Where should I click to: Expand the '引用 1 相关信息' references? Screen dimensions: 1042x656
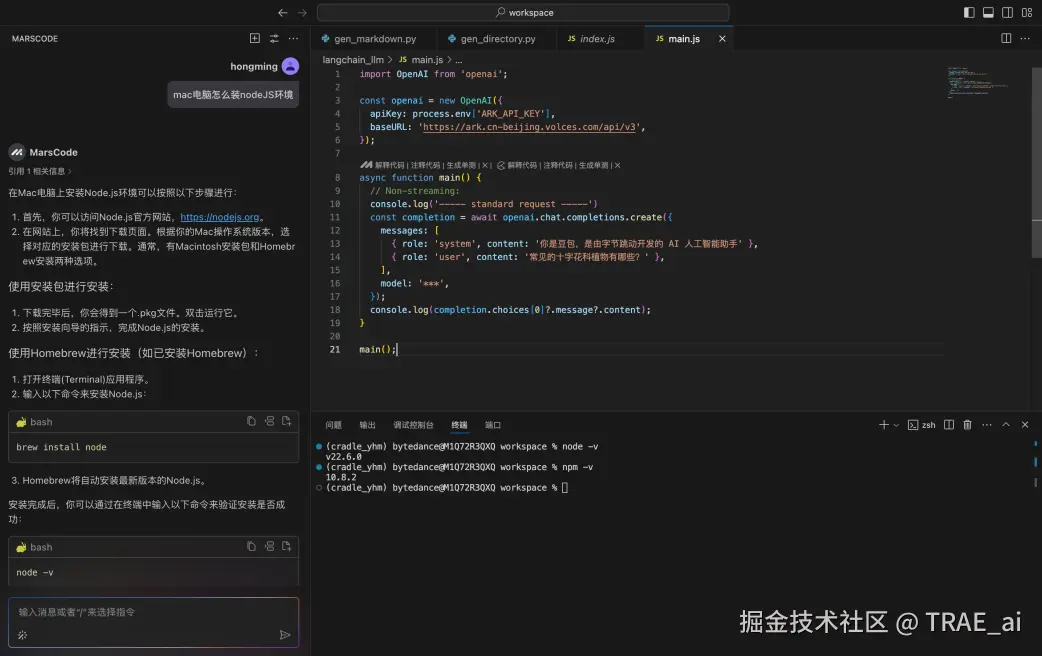coord(40,171)
